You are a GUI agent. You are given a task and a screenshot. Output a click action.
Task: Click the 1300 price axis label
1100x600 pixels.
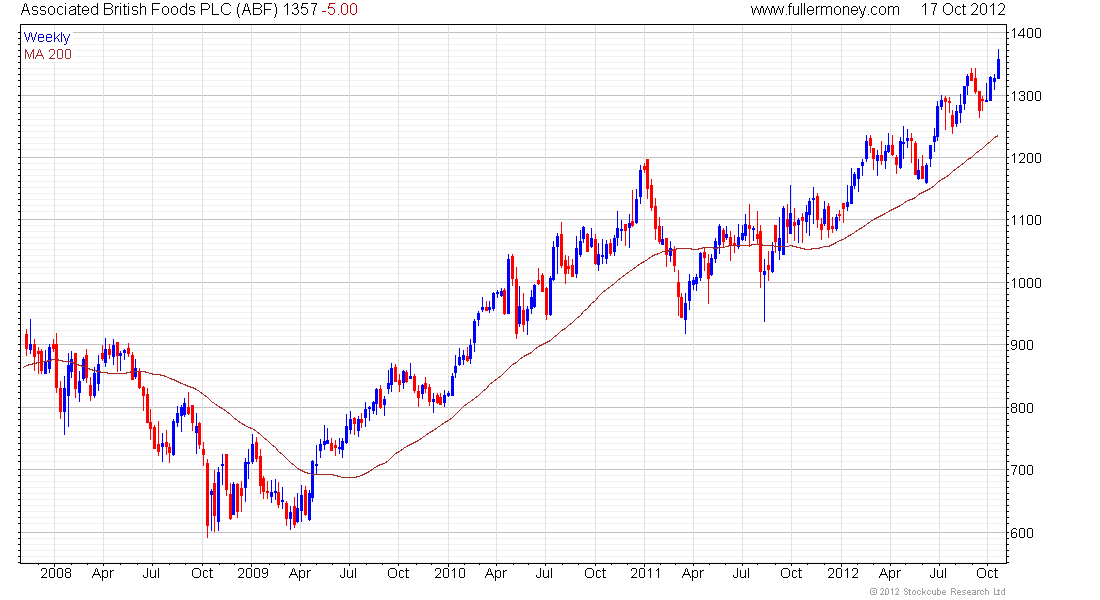point(1026,96)
